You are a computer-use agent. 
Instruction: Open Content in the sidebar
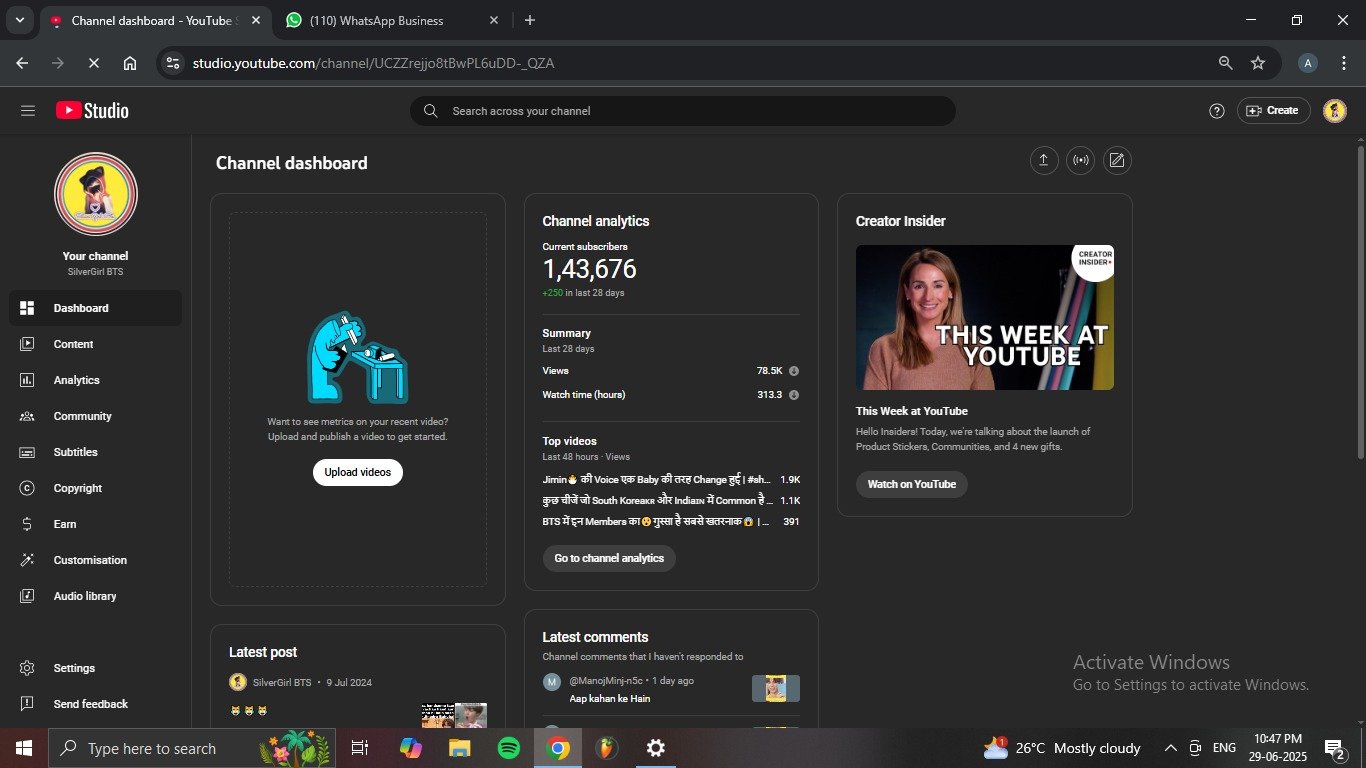tap(95, 344)
